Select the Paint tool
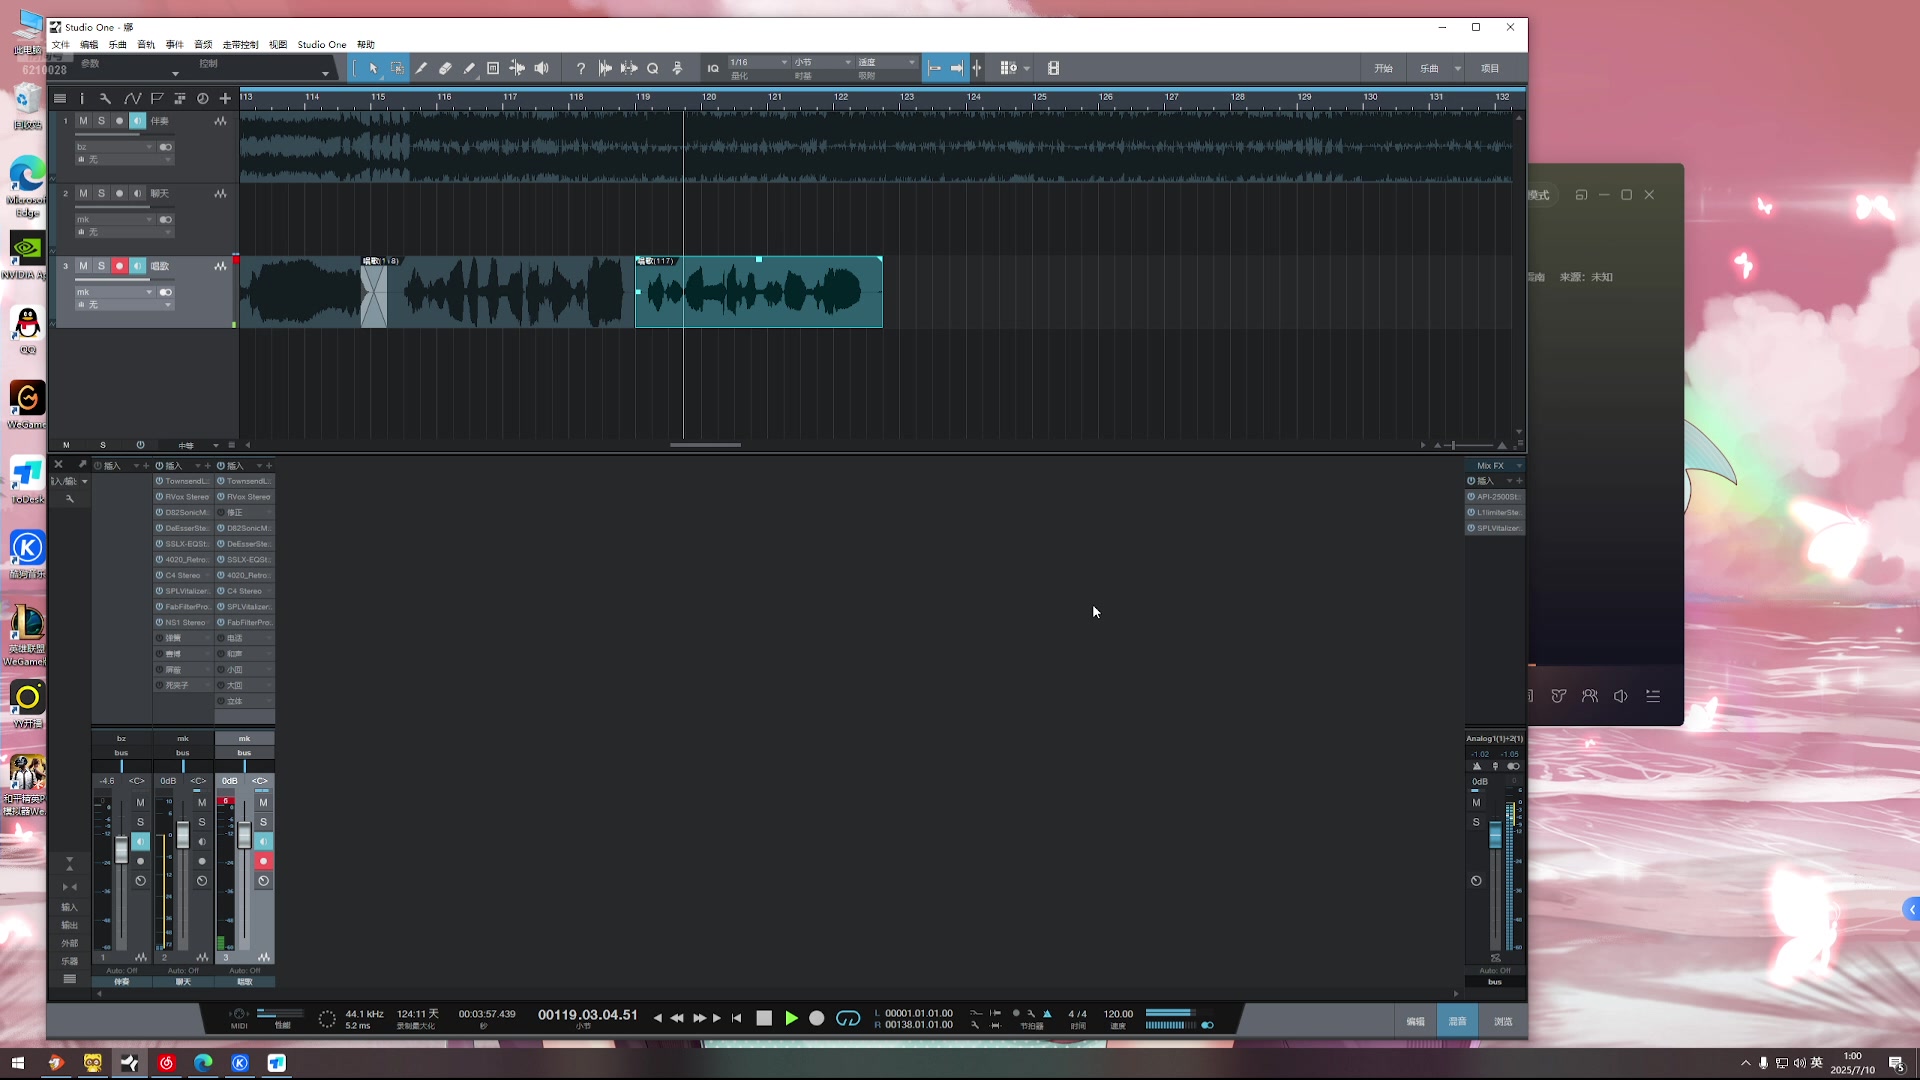This screenshot has width=1920, height=1080. 469,68
